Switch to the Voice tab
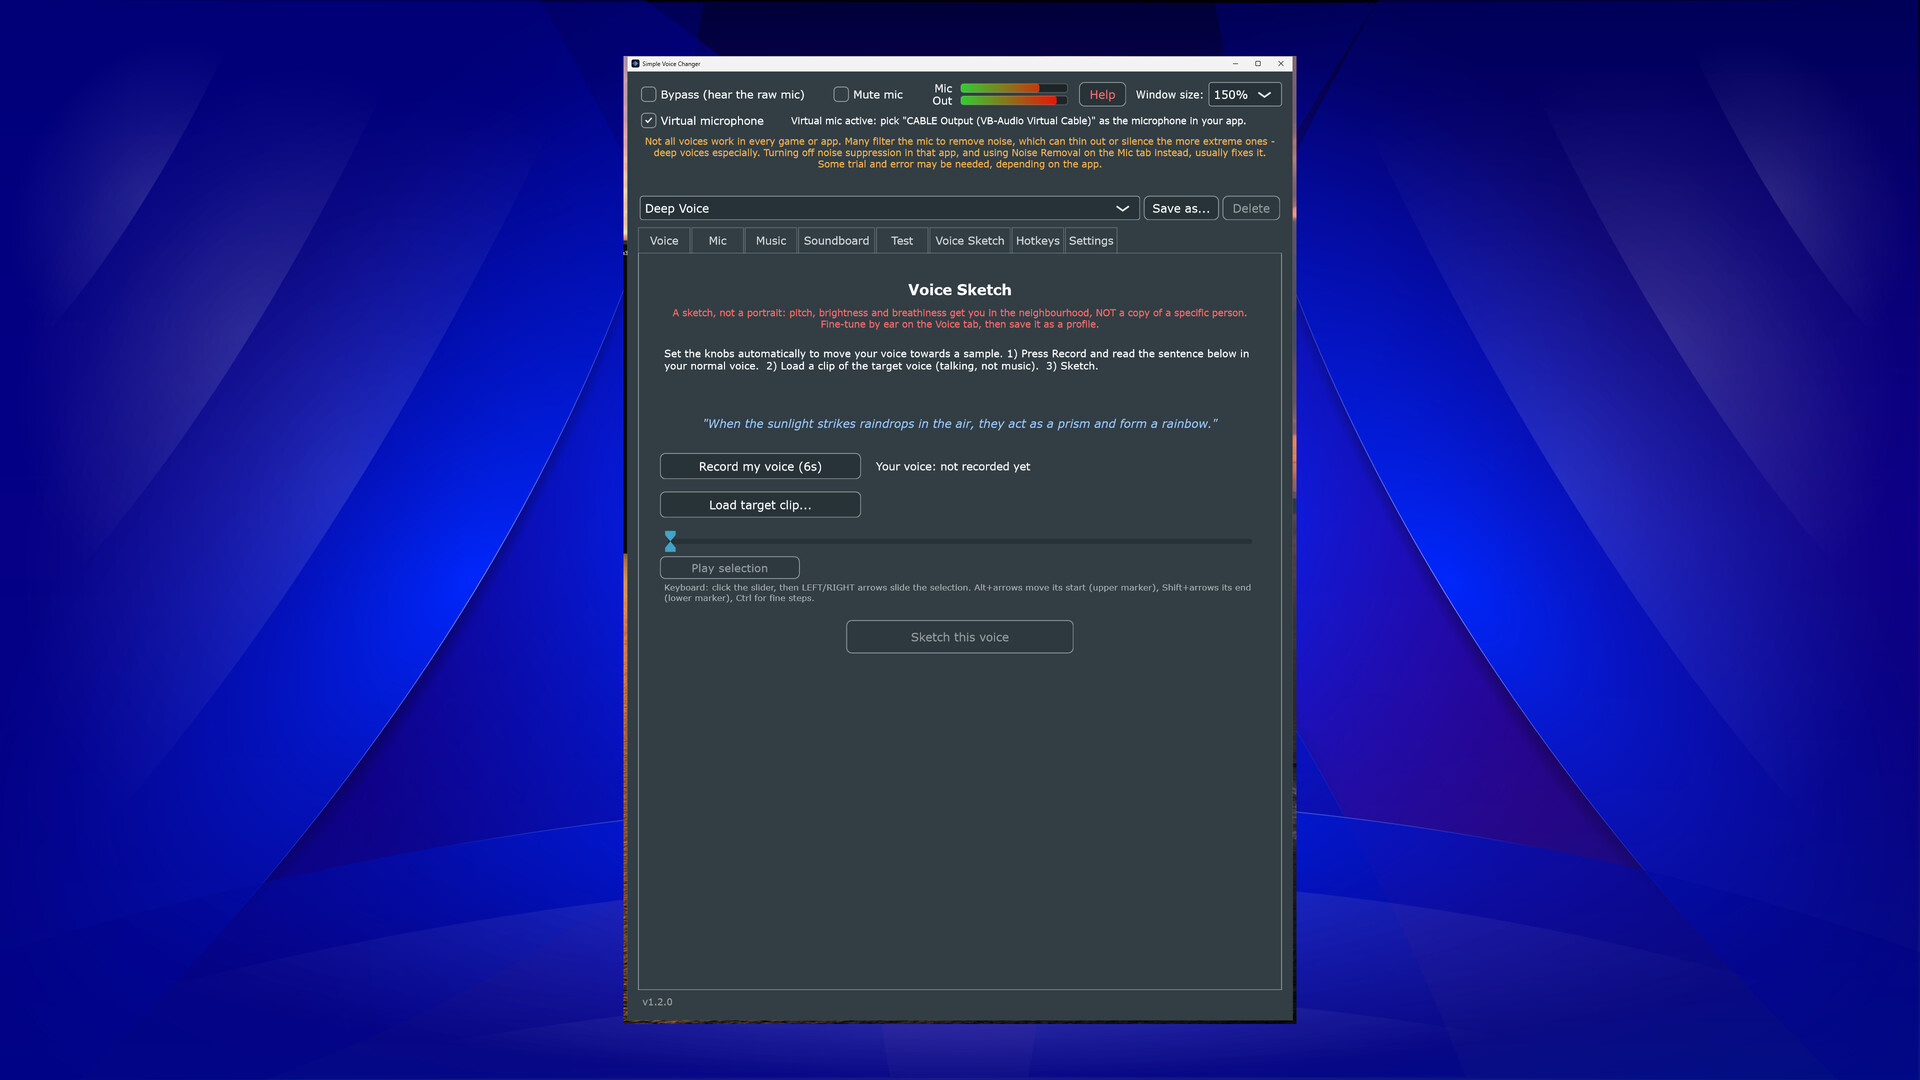The width and height of the screenshot is (1920, 1080). (x=664, y=241)
